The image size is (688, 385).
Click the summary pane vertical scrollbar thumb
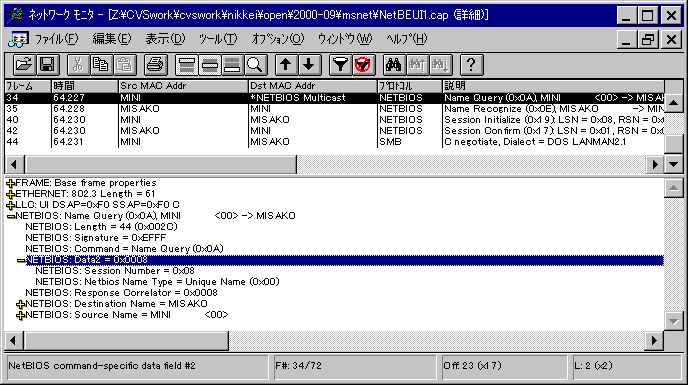(x=674, y=144)
